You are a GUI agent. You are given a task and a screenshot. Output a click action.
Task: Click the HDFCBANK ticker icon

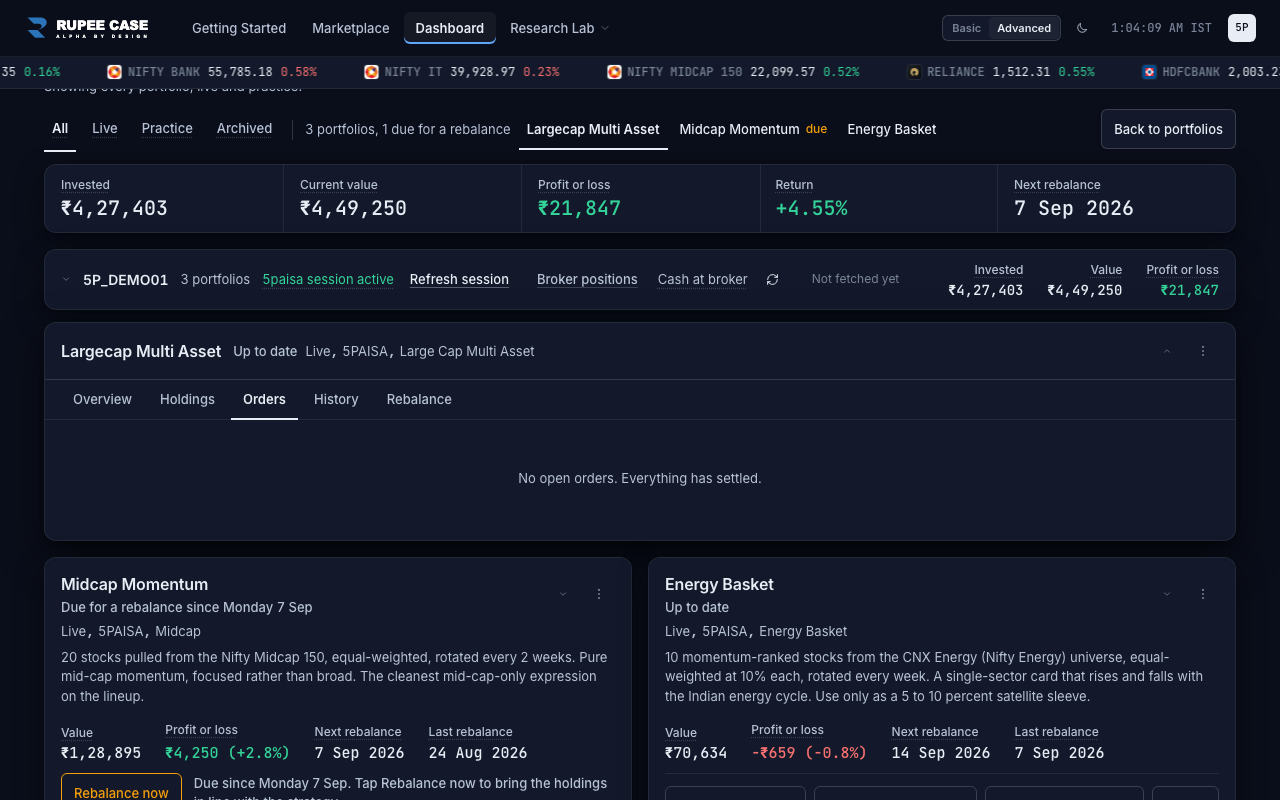click(x=1150, y=72)
